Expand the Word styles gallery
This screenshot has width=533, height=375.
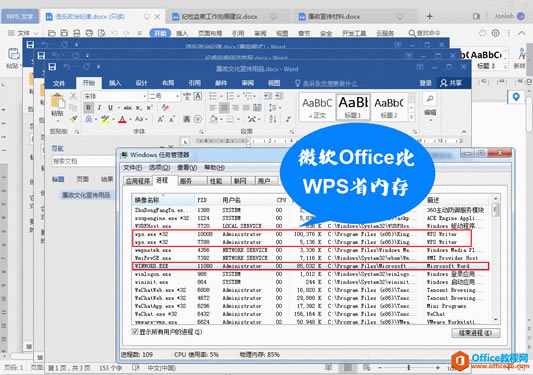point(411,117)
